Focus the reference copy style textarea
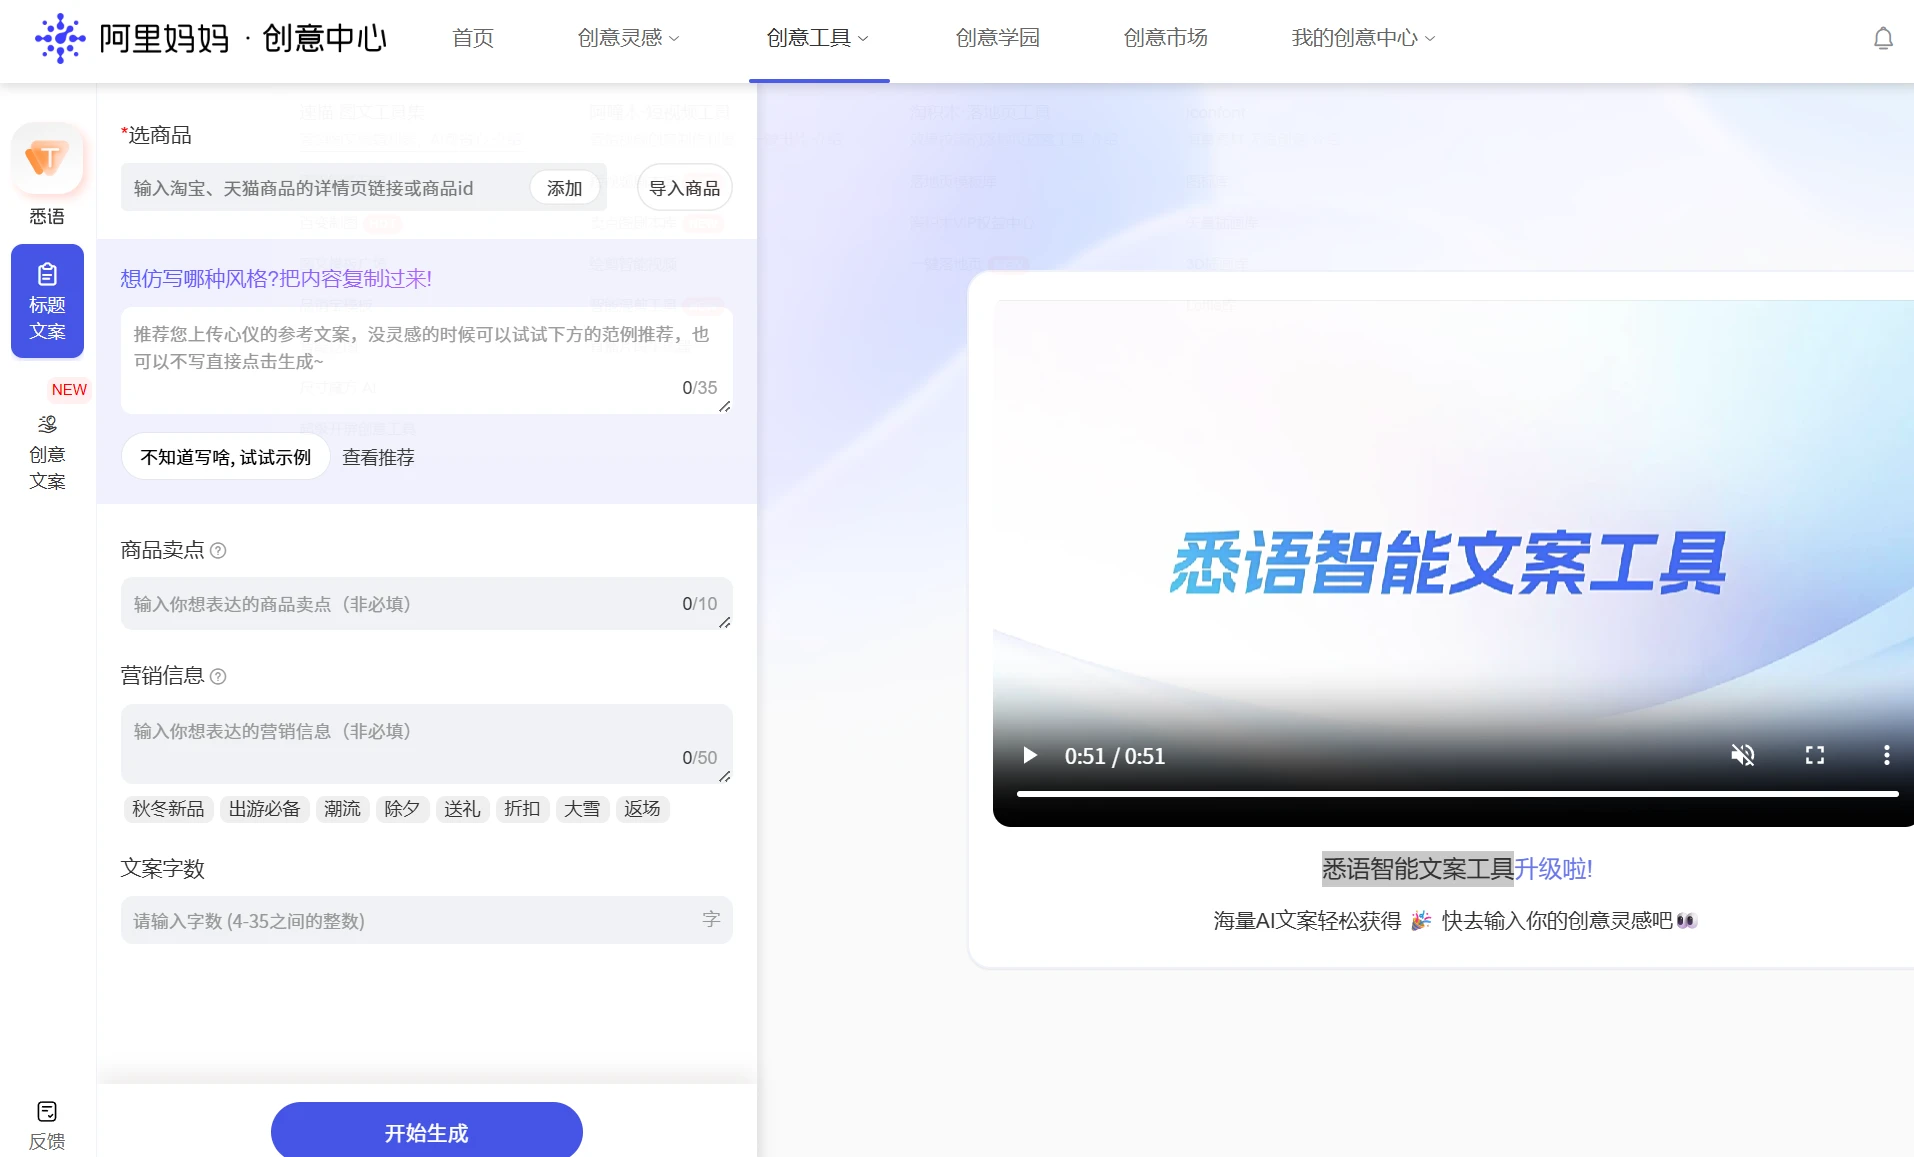Image resolution: width=1914 pixels, height=1157 pixels. [427, 360]
